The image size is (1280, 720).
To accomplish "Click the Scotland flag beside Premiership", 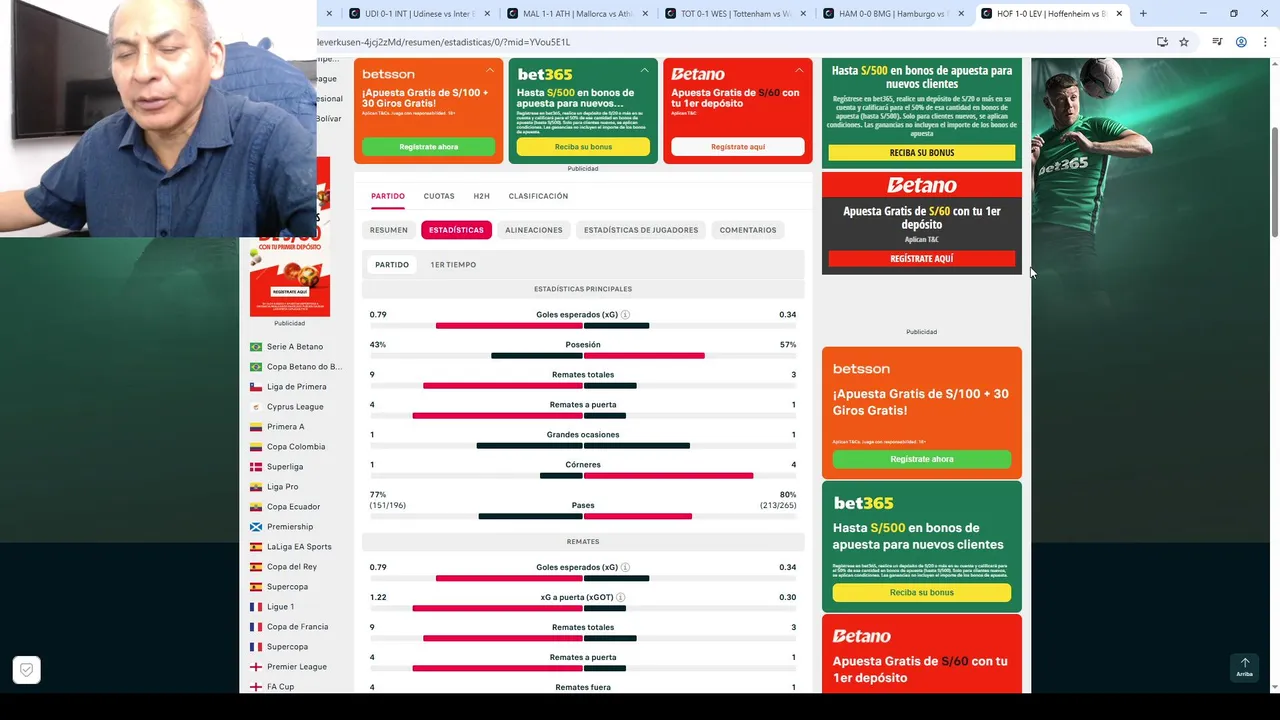I will coord(256,527).
